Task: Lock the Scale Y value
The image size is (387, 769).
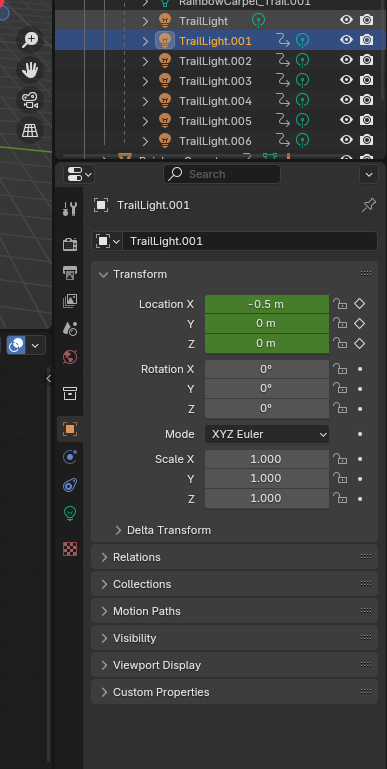Action: [x=340, y=478]
